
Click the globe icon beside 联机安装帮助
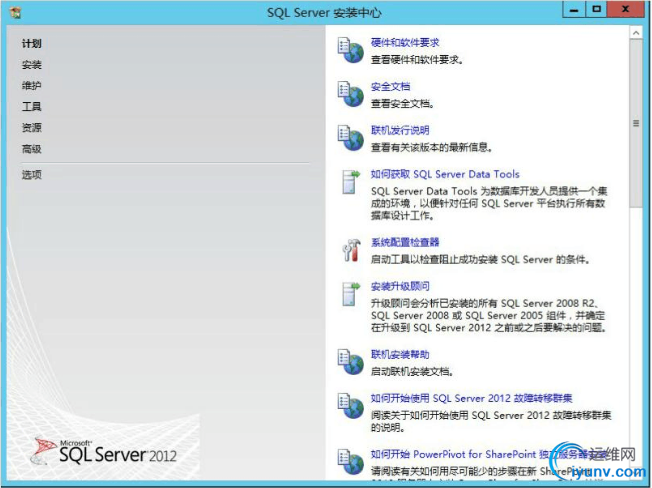click(x=351, y=362)
